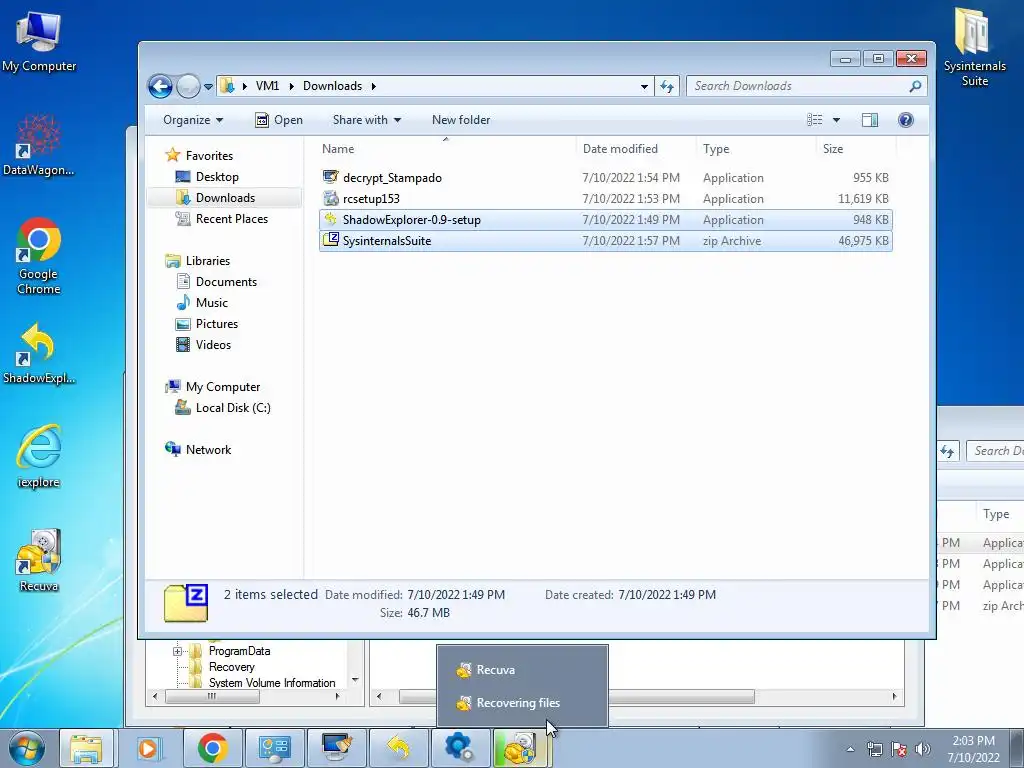Select the decrypt_Stampado file
Image resolution: width=1024 pixels, height=768 pixels.
[605, 178]
